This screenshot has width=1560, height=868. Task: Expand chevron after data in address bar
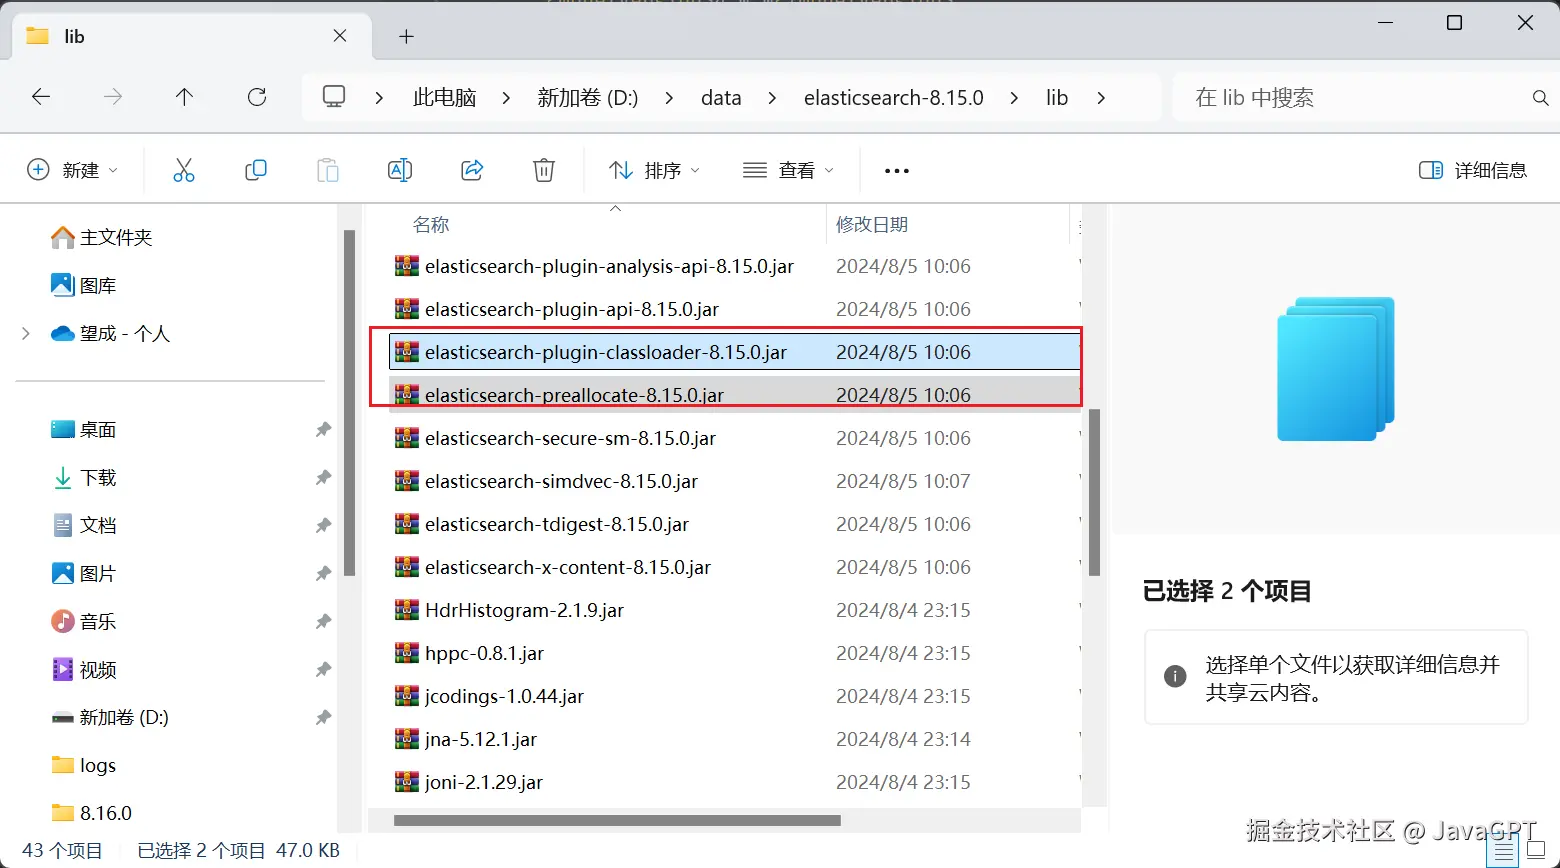[772, 98]
